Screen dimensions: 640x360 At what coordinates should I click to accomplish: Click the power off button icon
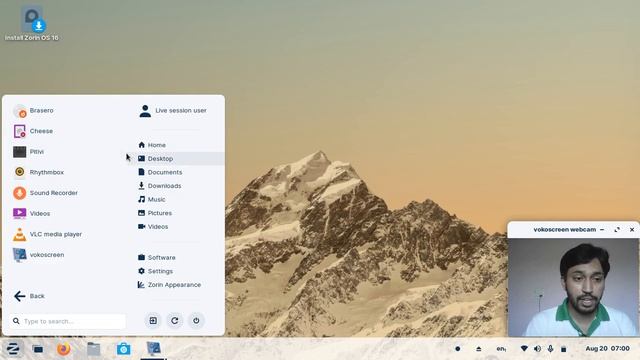click(x=196, y=321)
